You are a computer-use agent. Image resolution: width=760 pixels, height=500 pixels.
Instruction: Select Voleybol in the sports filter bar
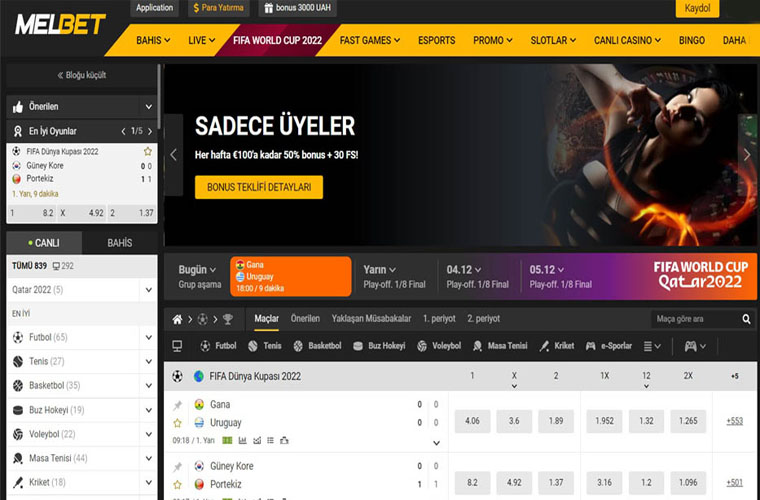[438, 346]
